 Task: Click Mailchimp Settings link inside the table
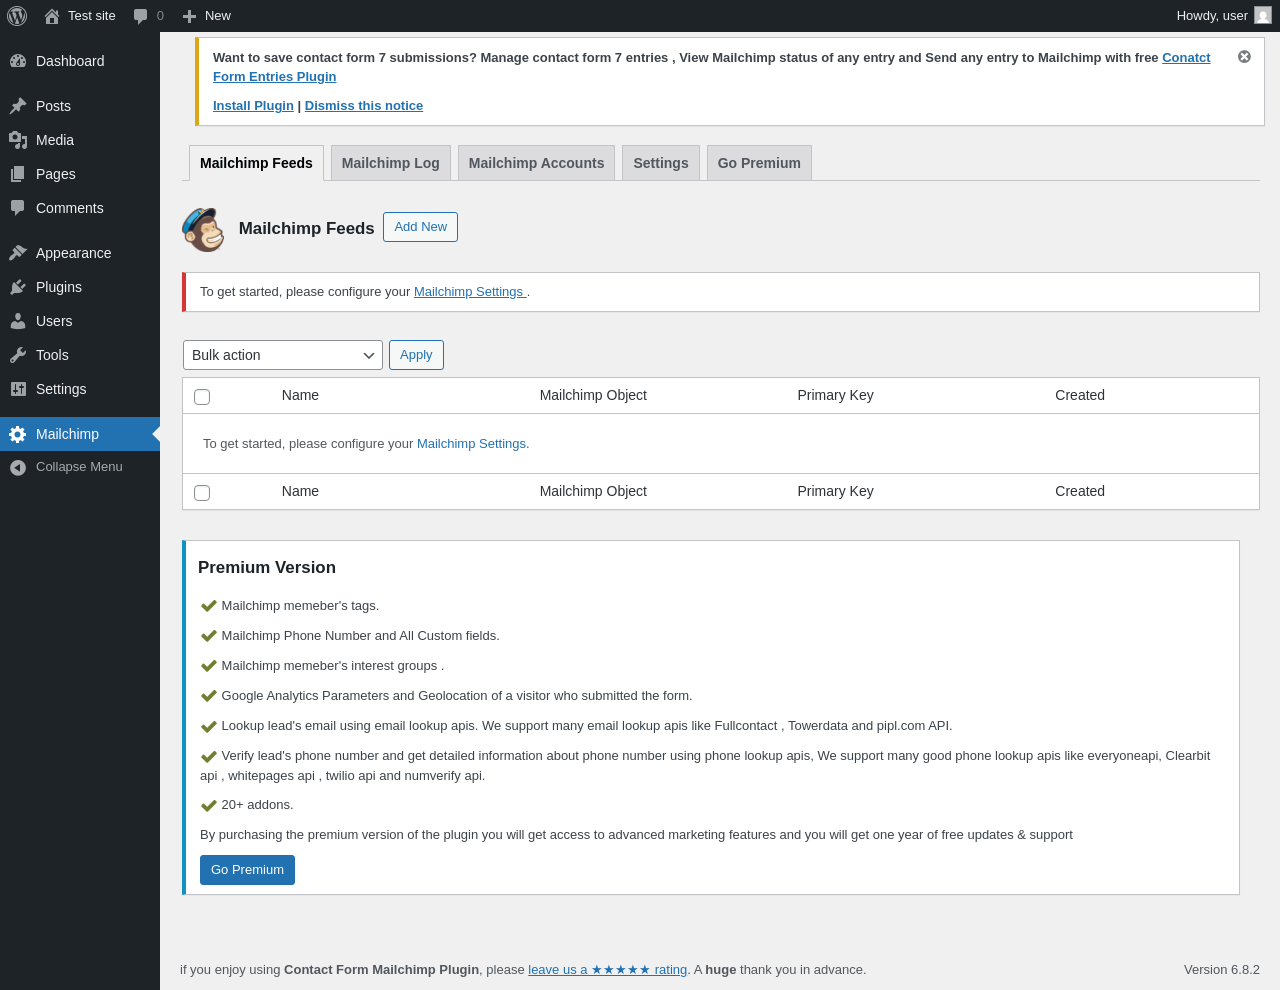(x=471, y=444)
